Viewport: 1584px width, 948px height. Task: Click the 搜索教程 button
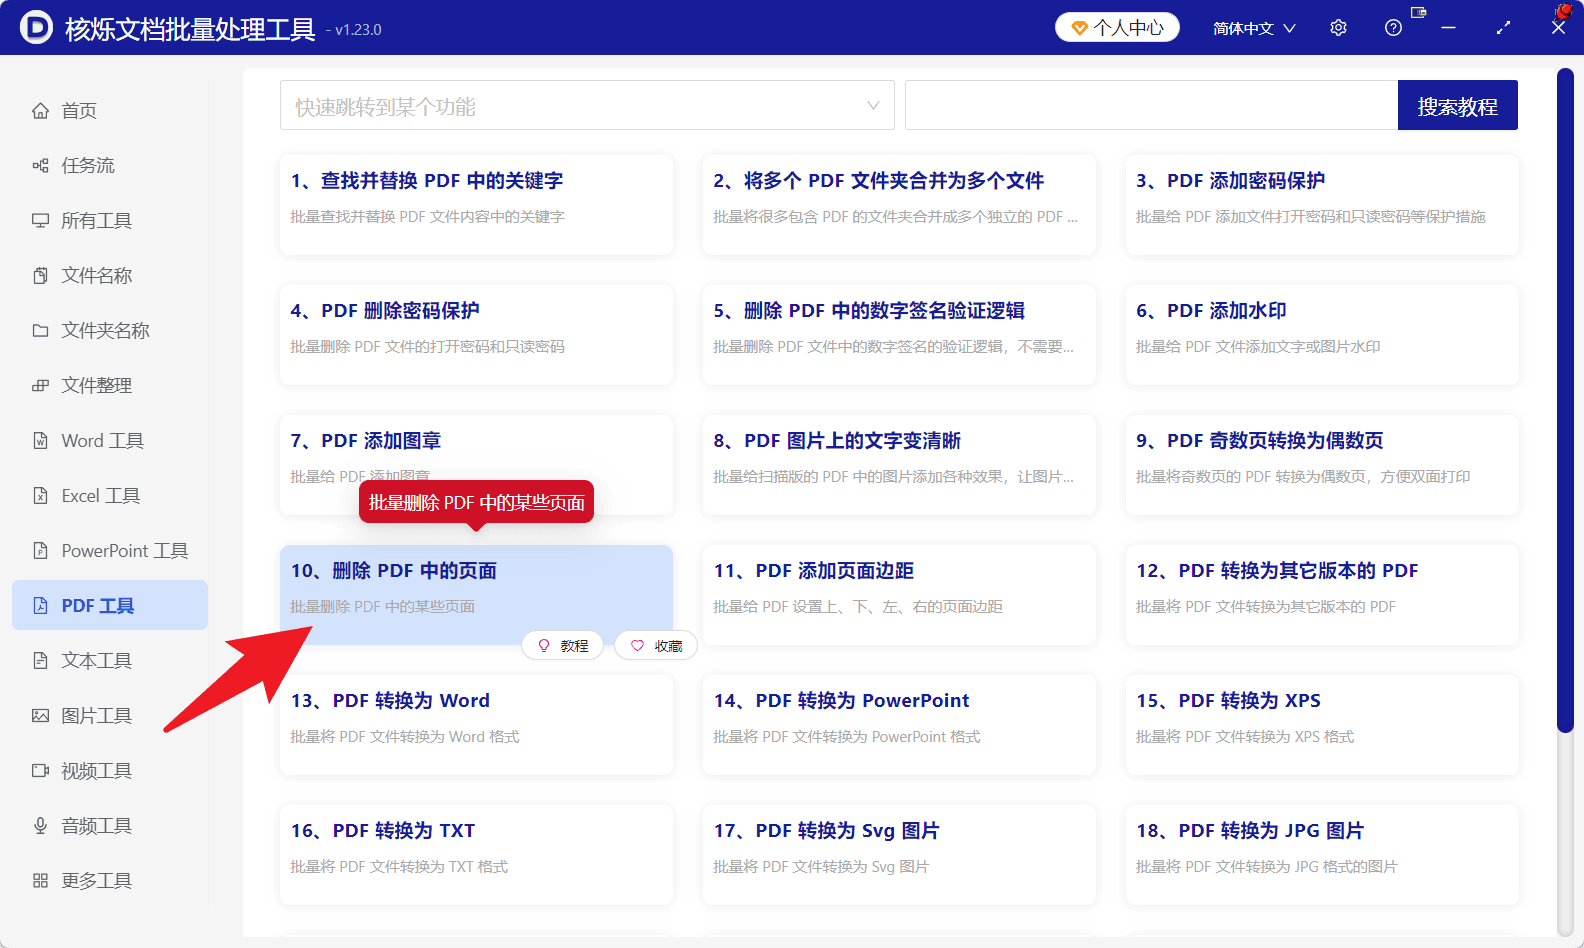pos(1457,105)
